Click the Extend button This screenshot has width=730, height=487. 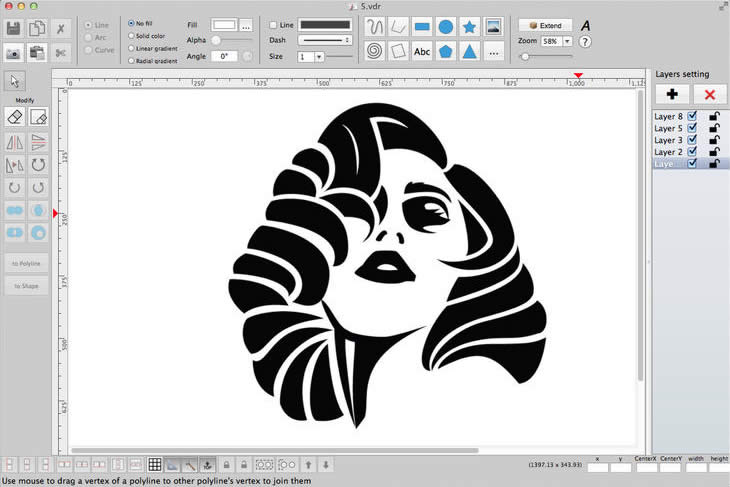point(545,25)
